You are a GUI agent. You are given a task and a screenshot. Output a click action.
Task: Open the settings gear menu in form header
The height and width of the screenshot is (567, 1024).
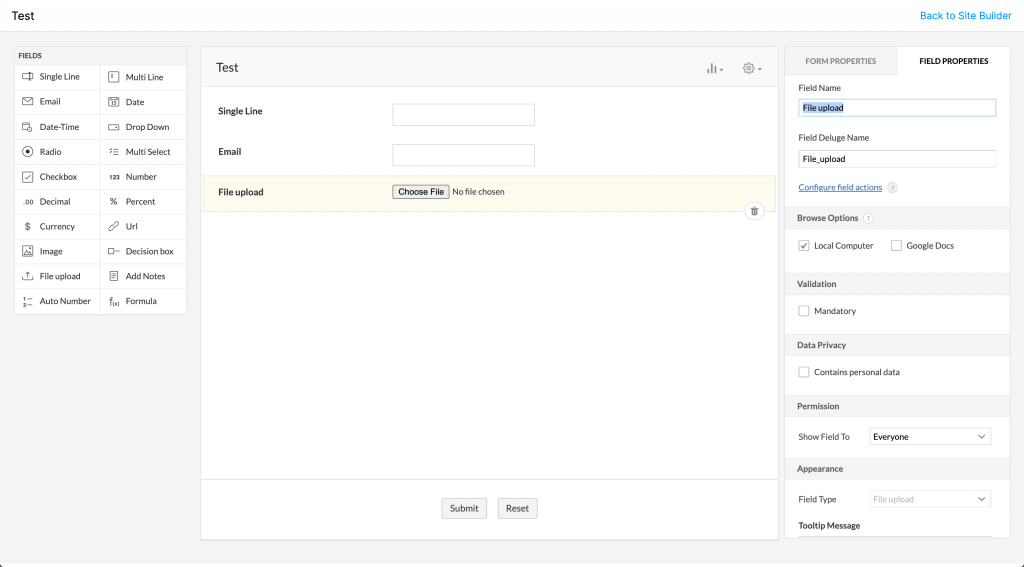coord(751,68)
